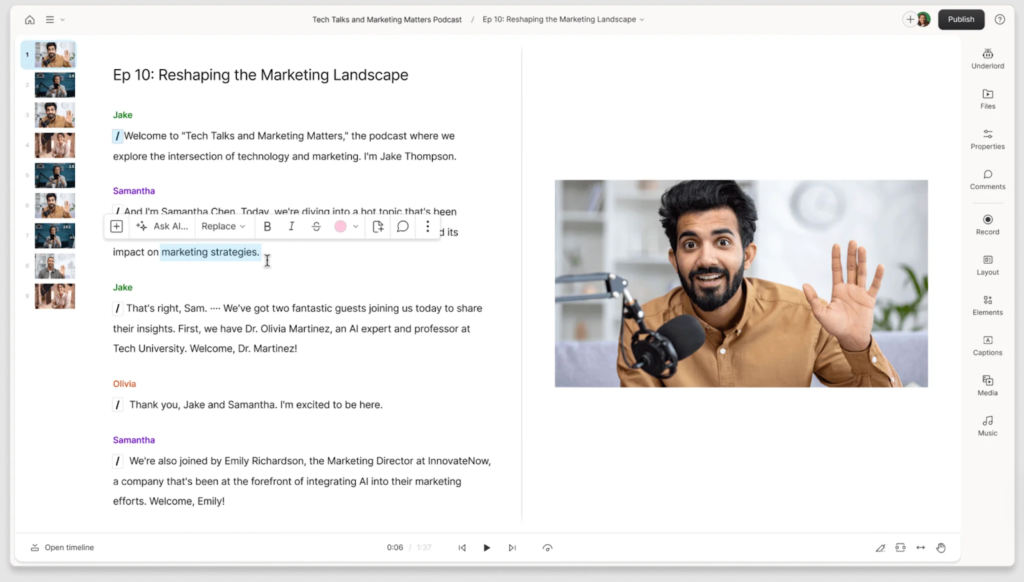The image size is (1024, 582).
Task: Skip to the next scene
Action: pos(512,547)
